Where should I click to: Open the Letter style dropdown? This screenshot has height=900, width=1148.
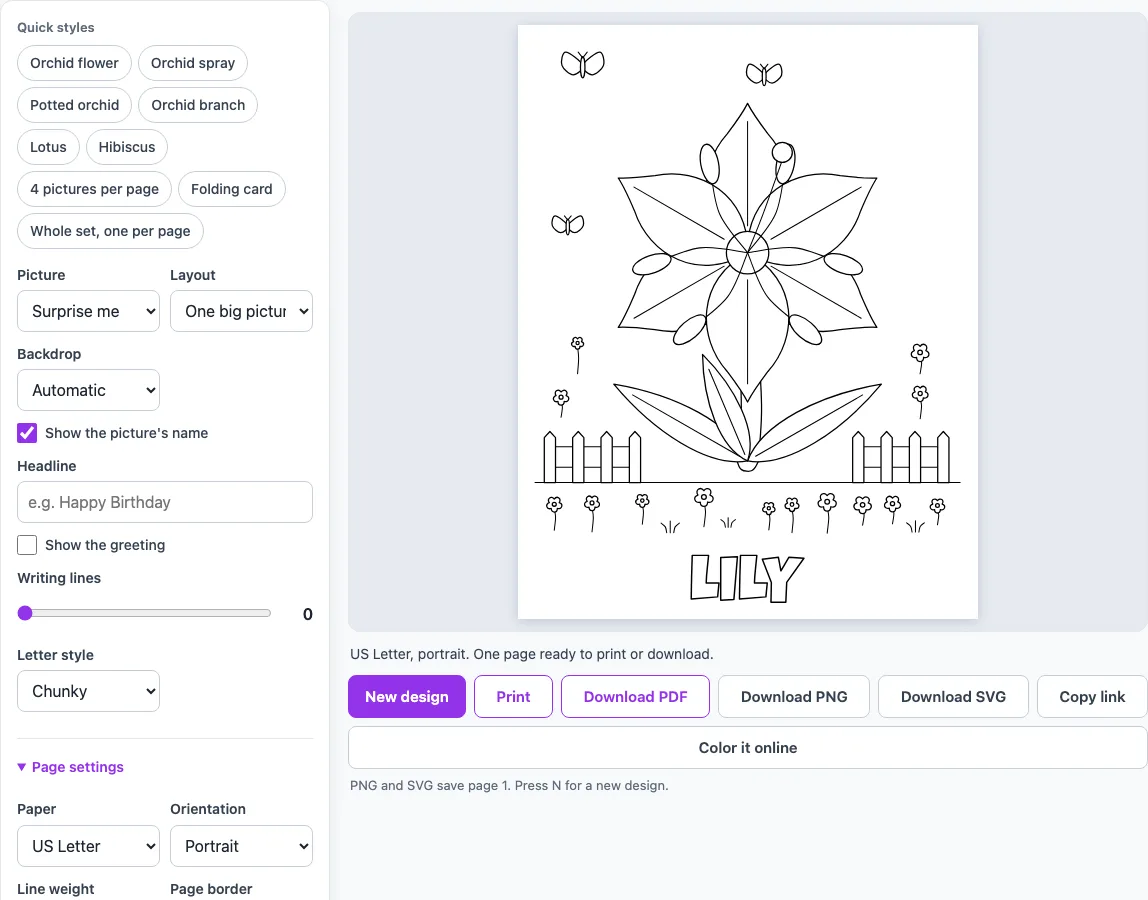point(89,691)
